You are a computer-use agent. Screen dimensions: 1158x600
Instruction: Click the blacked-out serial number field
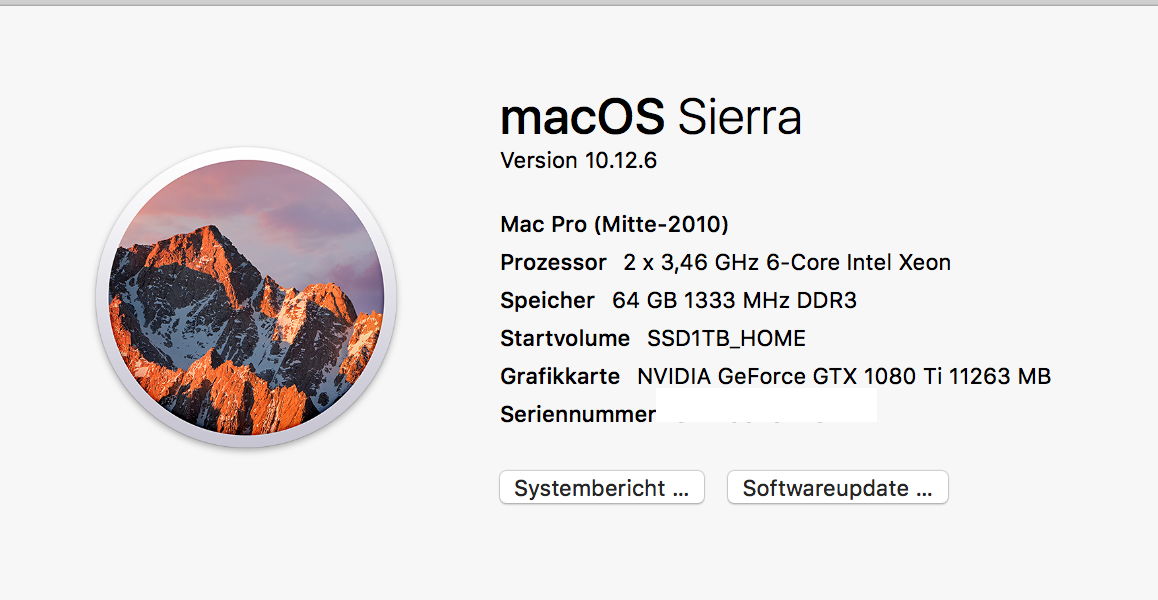tap(766, 405)
